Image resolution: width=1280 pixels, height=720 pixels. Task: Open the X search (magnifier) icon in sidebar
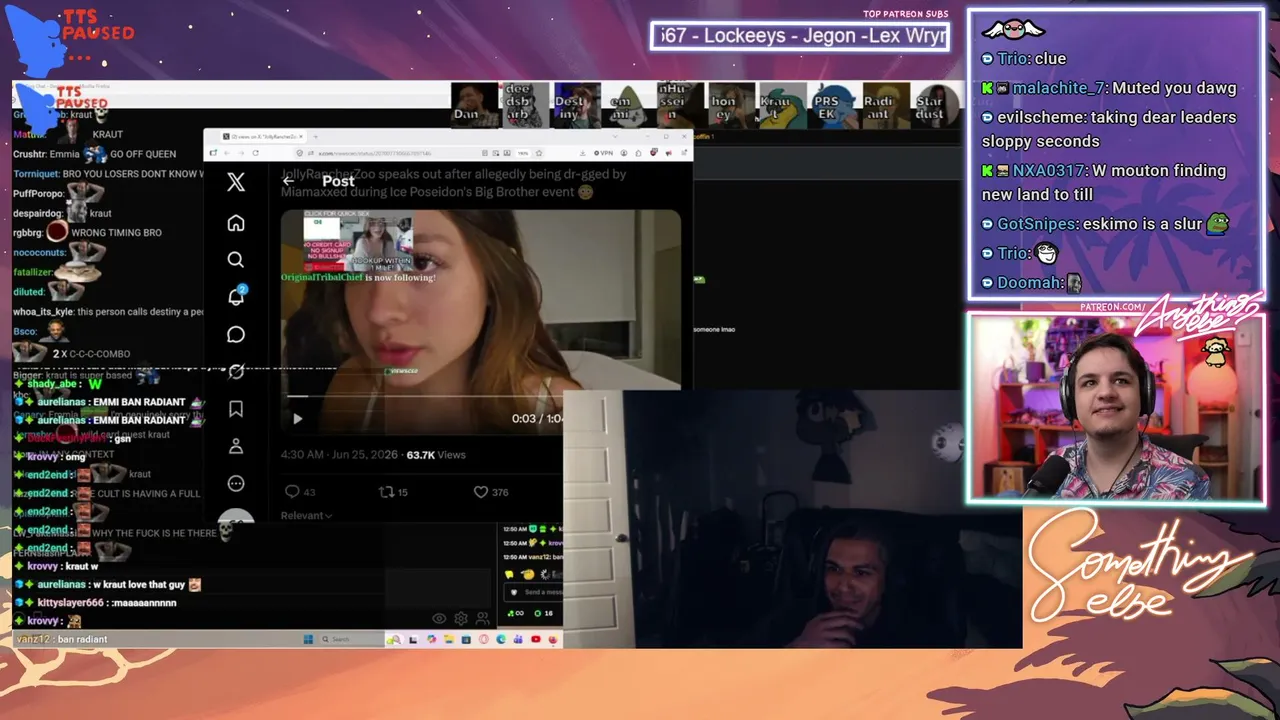click(236, 260)
